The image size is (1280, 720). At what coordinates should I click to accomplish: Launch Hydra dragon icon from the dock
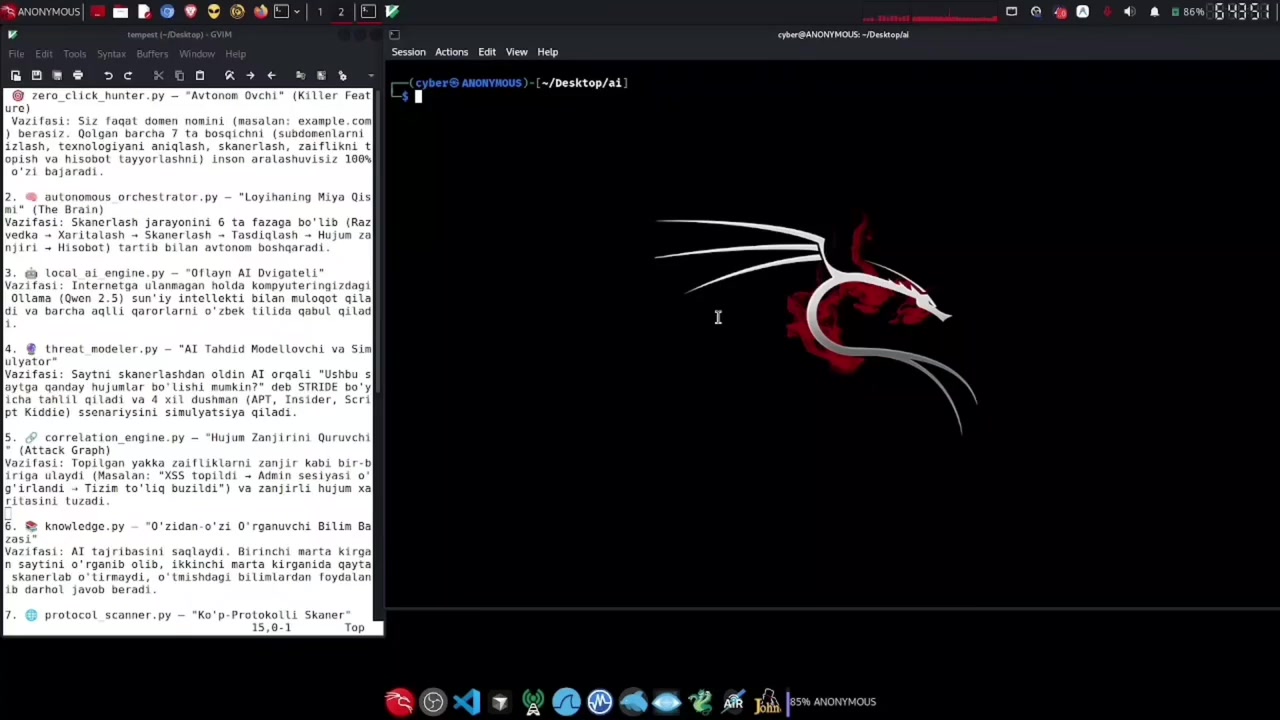click(x=700, y=702)
